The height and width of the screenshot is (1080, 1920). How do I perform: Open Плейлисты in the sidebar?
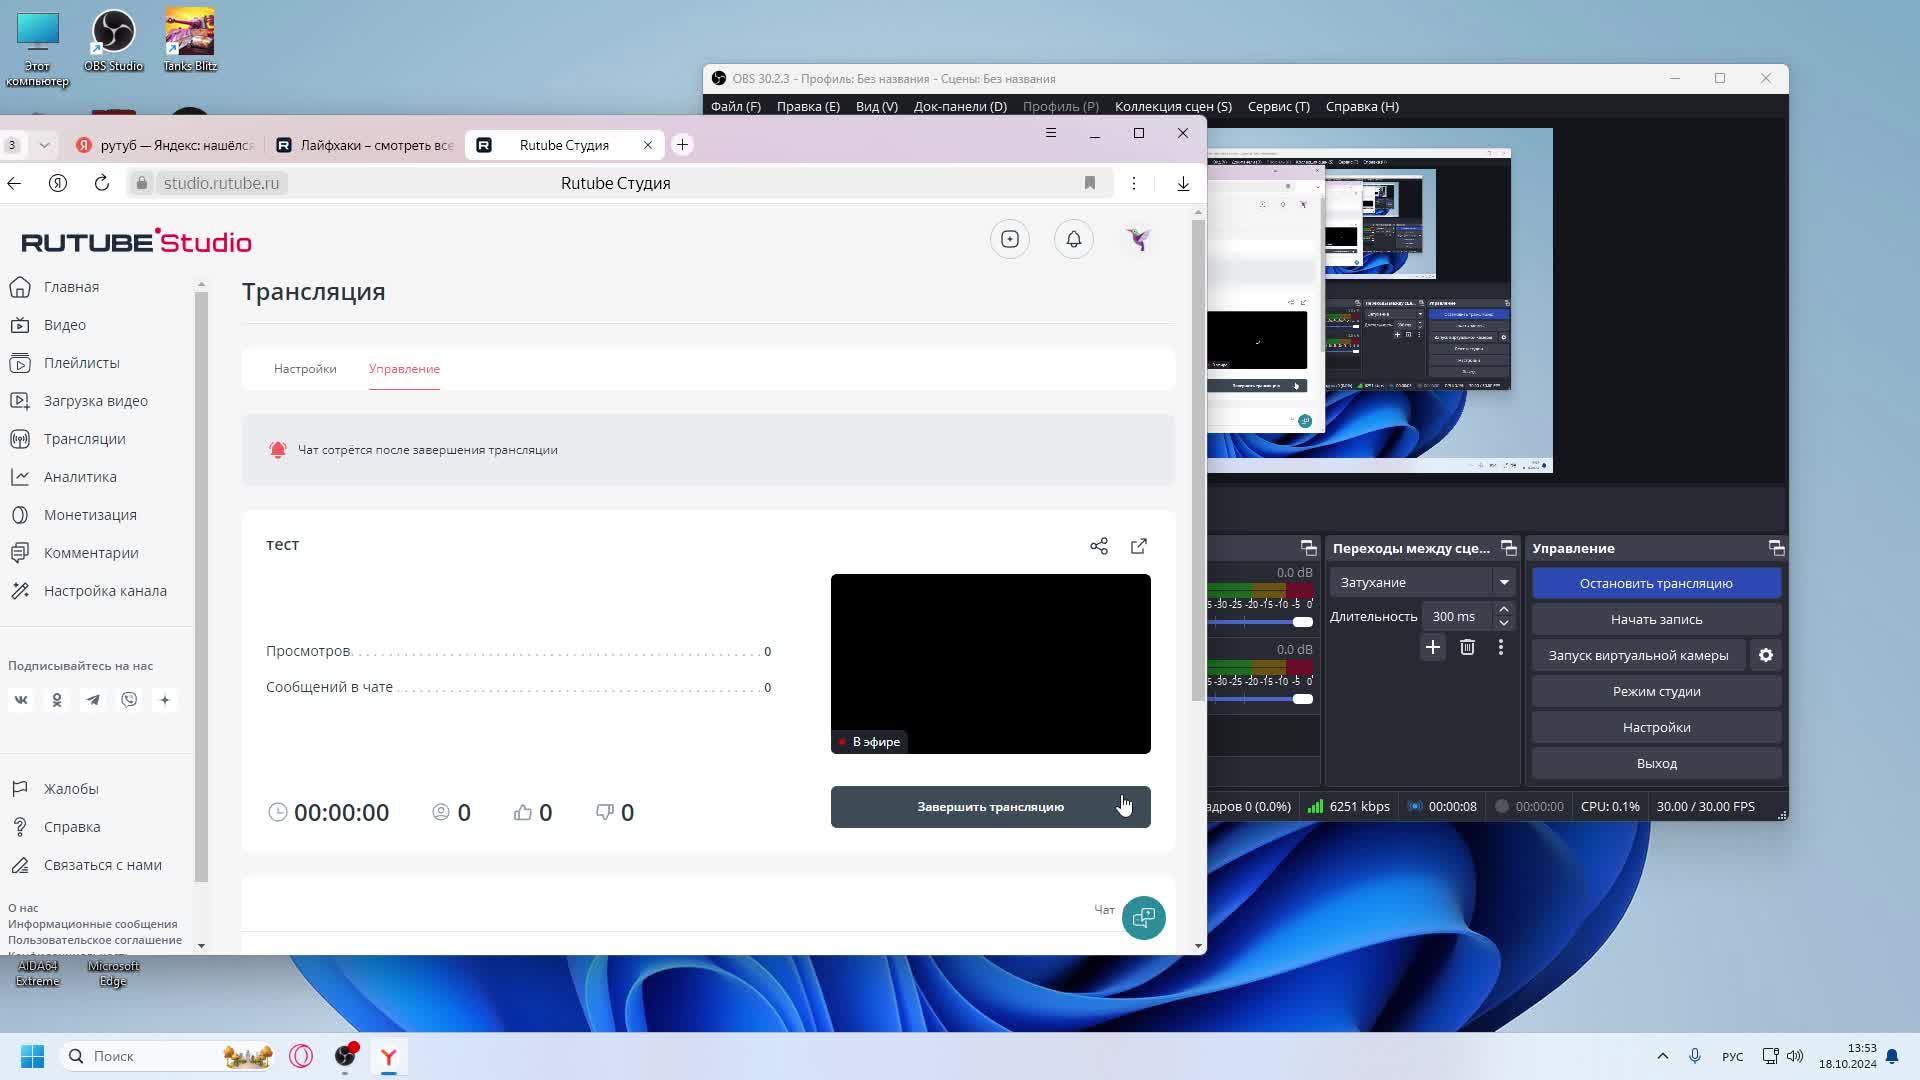(65, 363)
